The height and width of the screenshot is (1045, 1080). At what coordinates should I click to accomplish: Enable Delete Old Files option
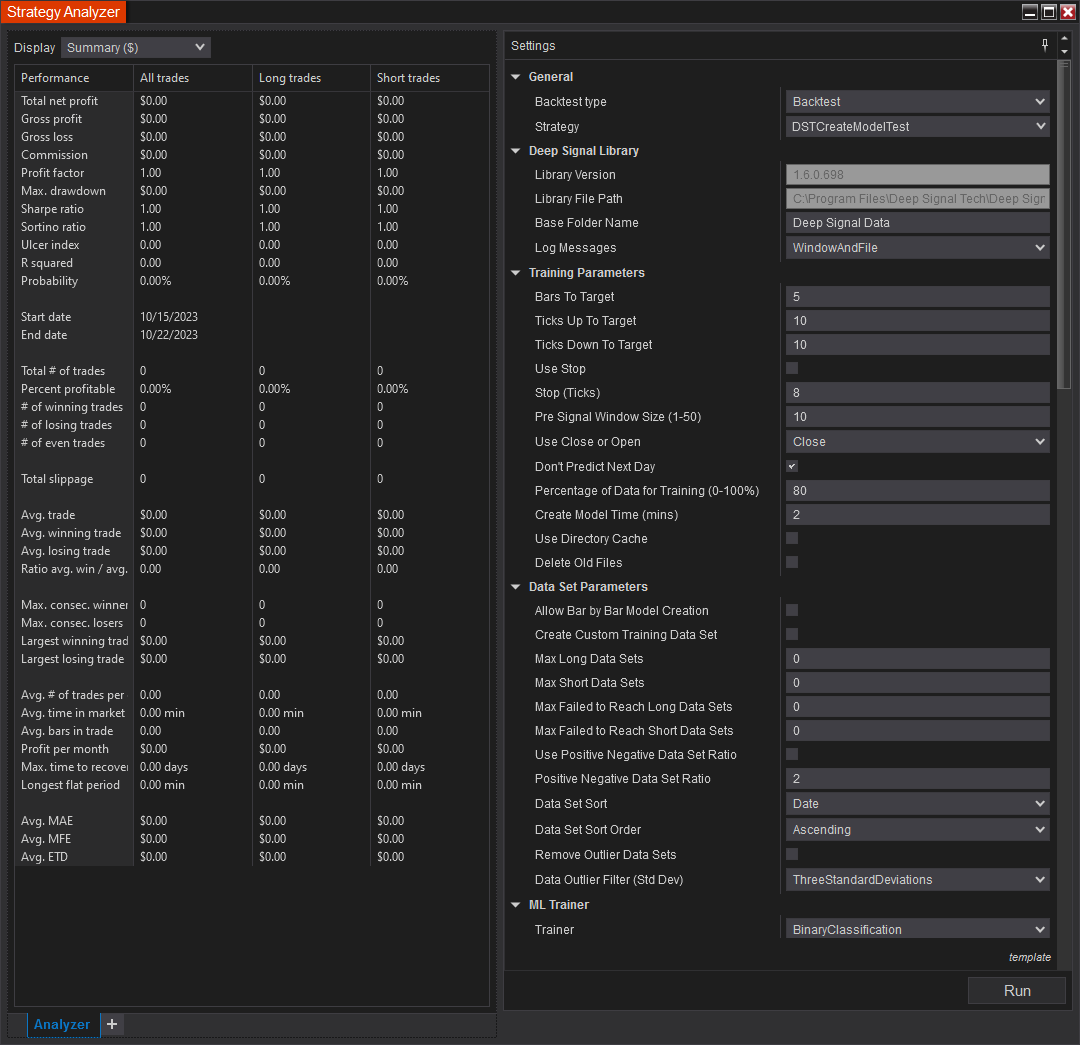[792, 562]
